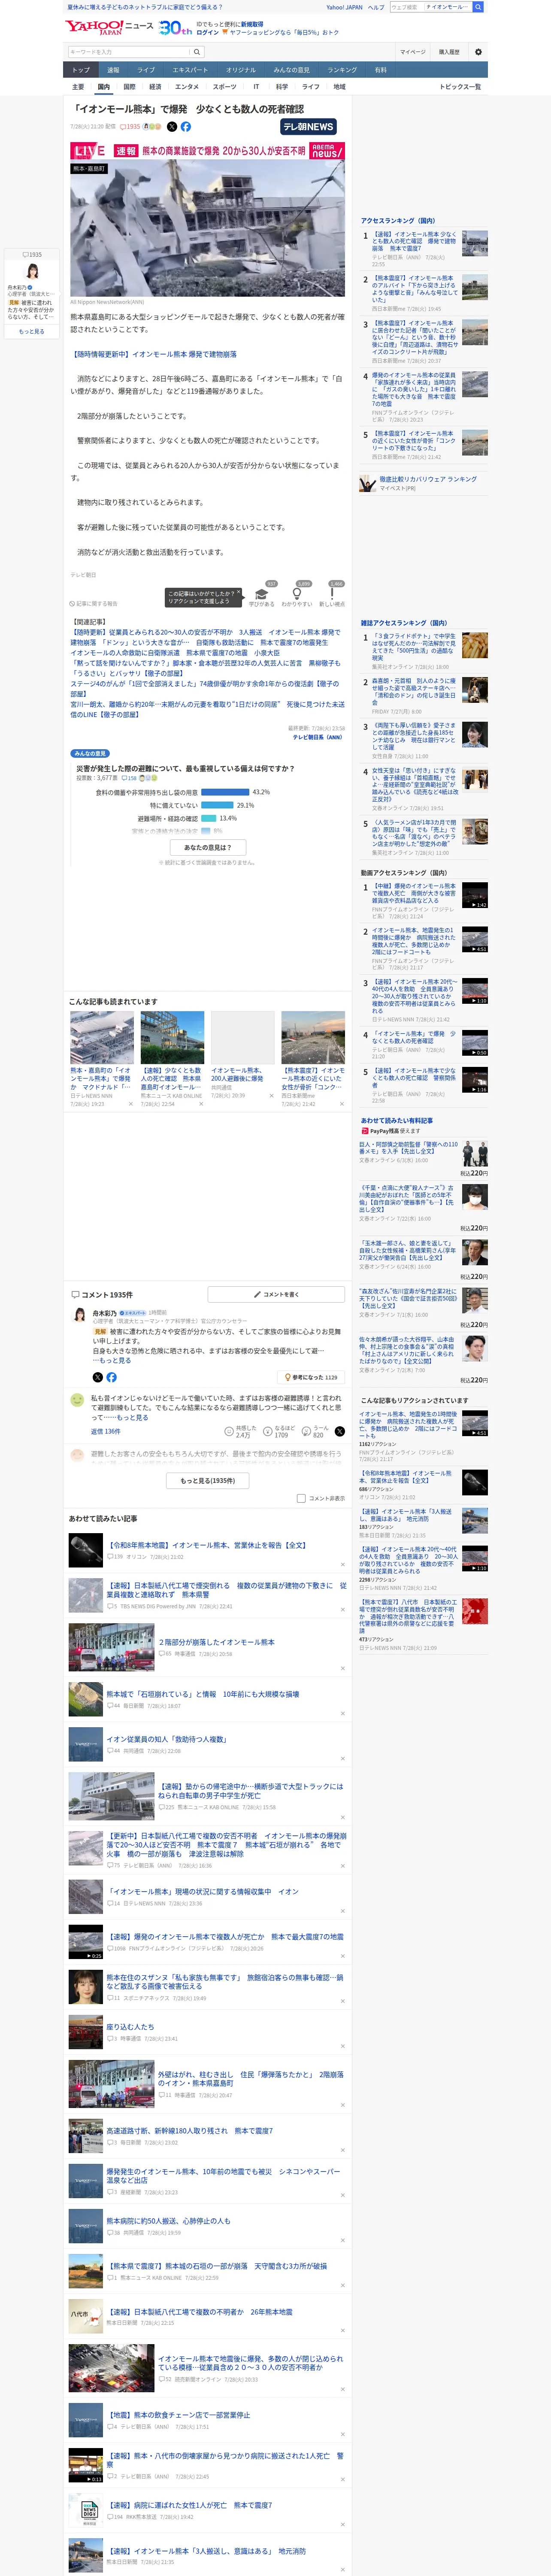Image resolution: width=551 pixels, height=2576 pixels.
Task: Open the 購入履歴 link
Action: [449, 52]
